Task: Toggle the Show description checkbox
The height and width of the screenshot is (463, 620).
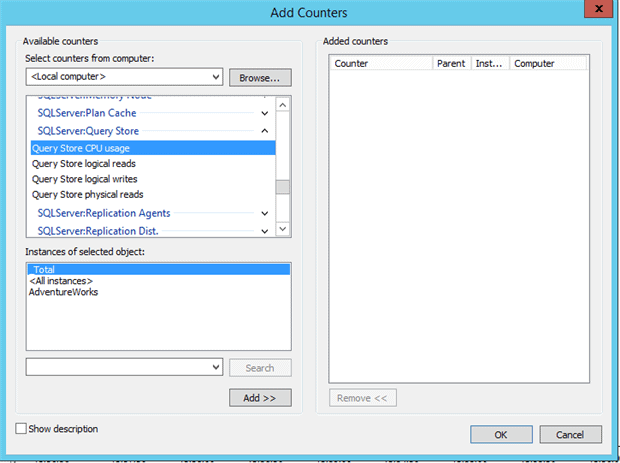Action: 21,429
